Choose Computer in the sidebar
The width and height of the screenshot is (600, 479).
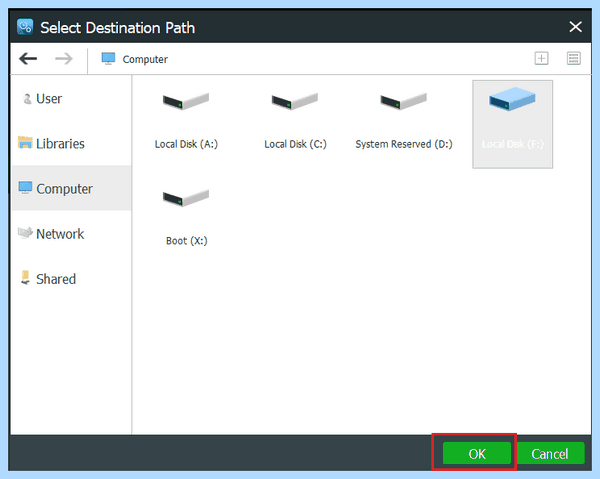coord(72,188)
